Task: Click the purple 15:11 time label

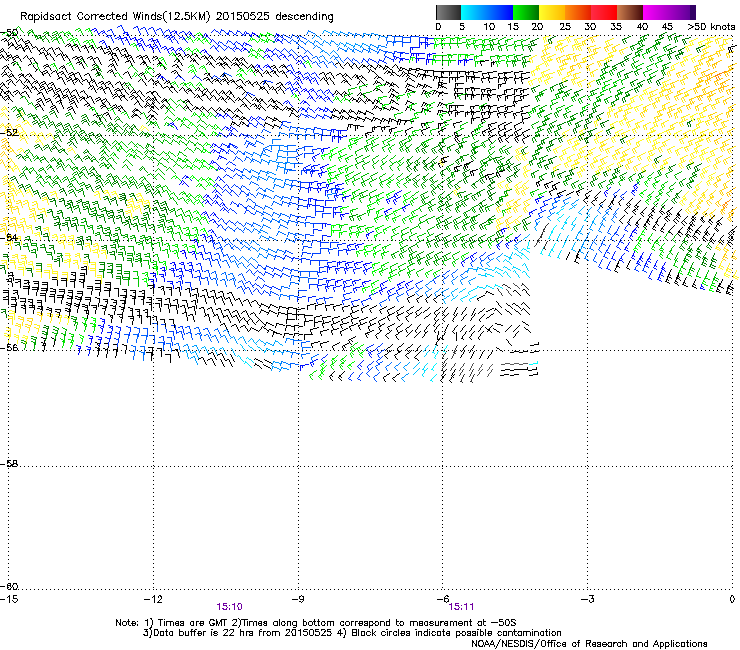Action: (x=461, y=607)
